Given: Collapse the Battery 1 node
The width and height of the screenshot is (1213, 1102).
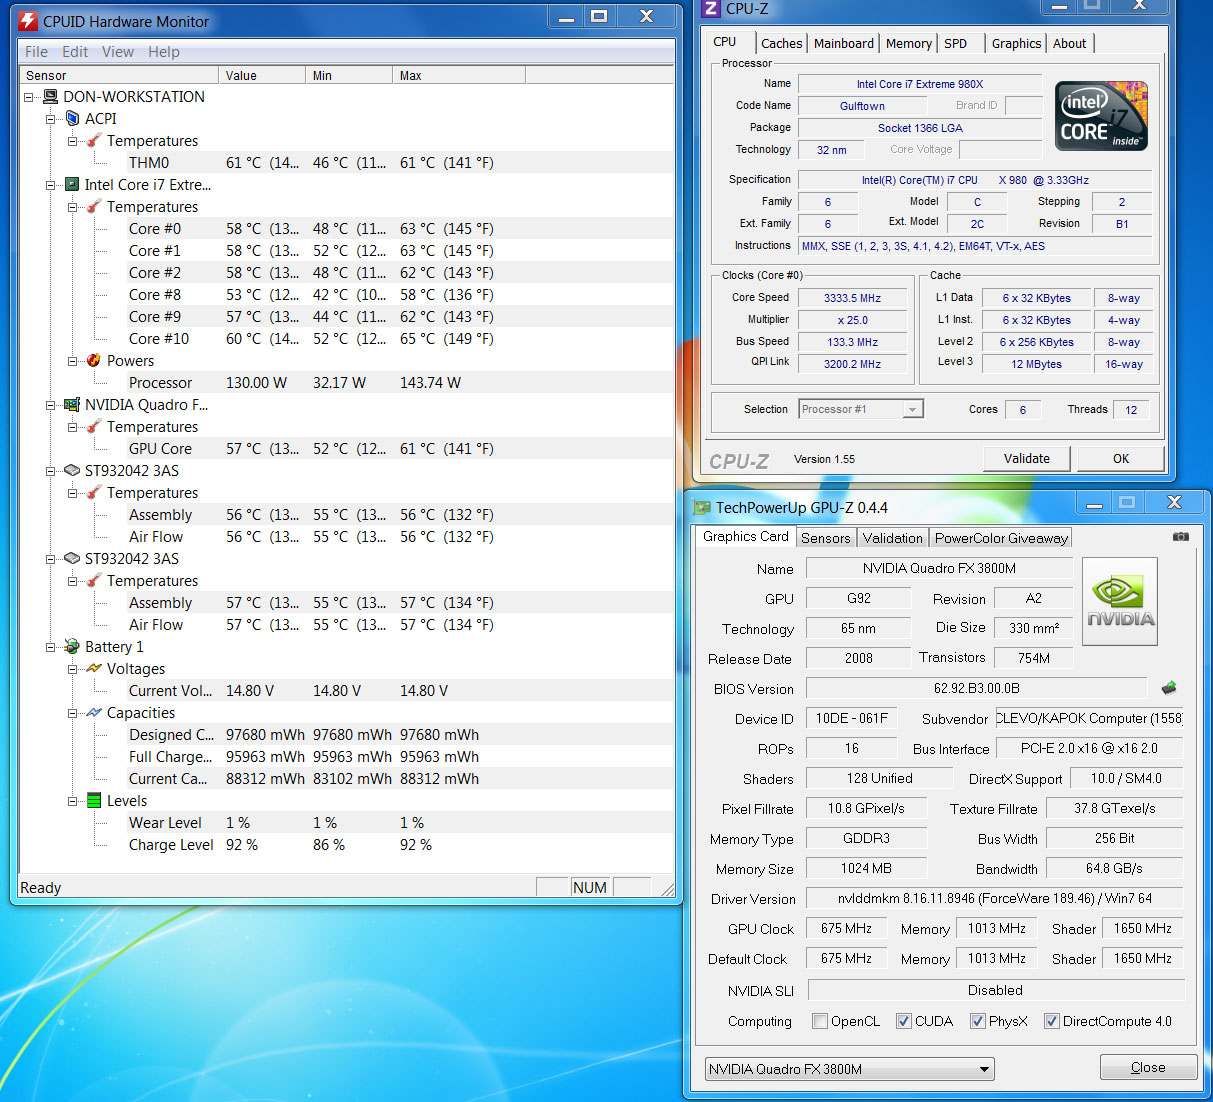Looking at the screenshot, I should 51,647.
